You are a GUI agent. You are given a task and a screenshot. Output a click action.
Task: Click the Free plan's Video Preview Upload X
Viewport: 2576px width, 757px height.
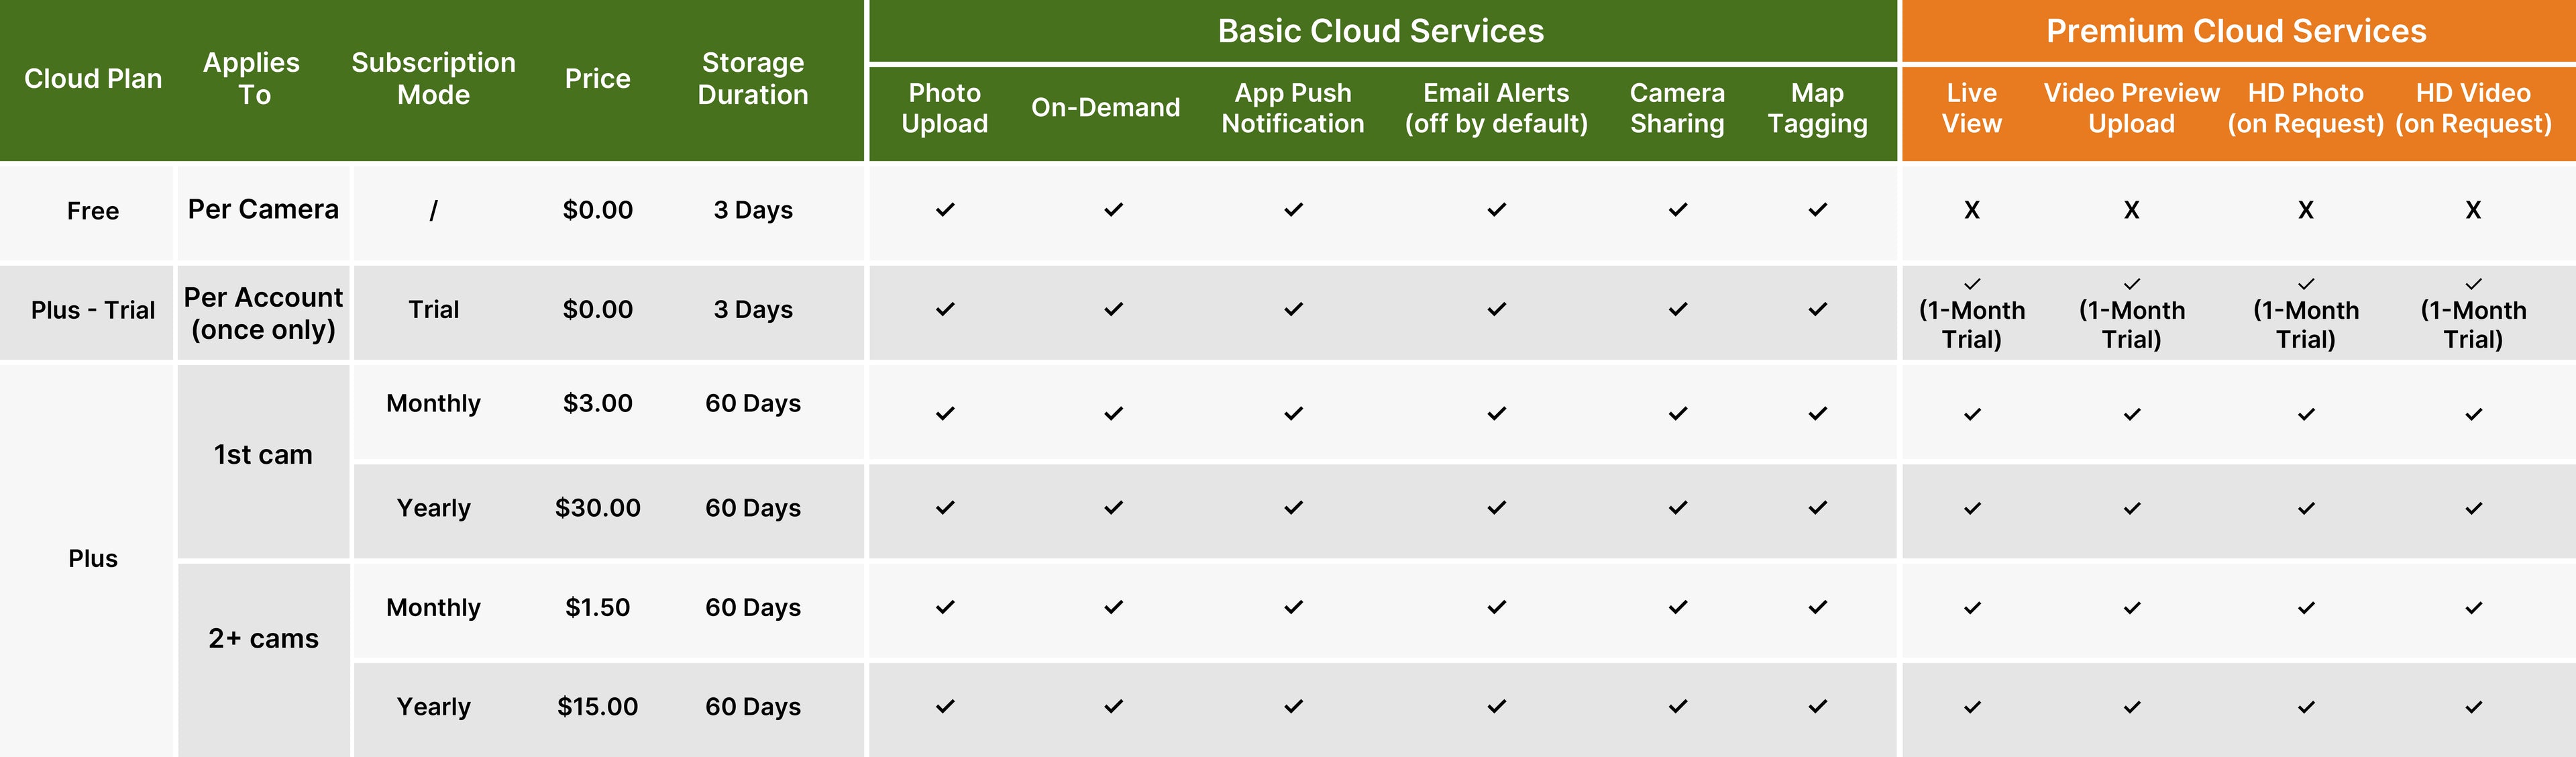point(2131,210)
